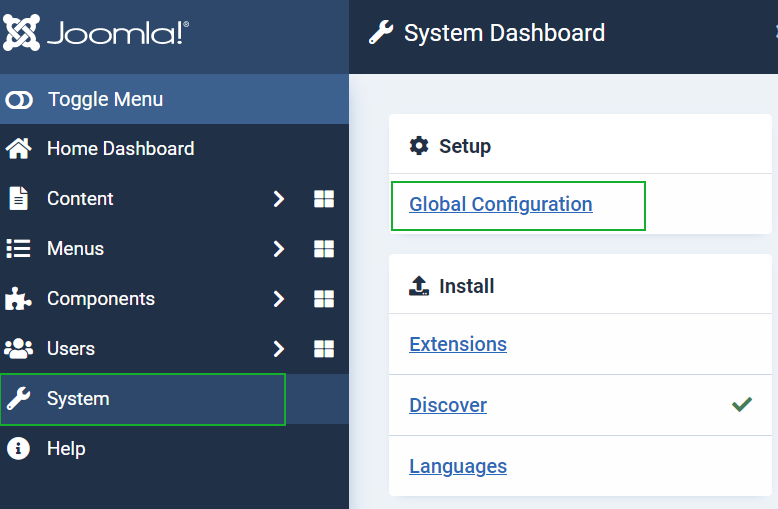Viewport: 778px width, 509px height.
Task: Click the people icon beside Users
Action: click(18, 348)
